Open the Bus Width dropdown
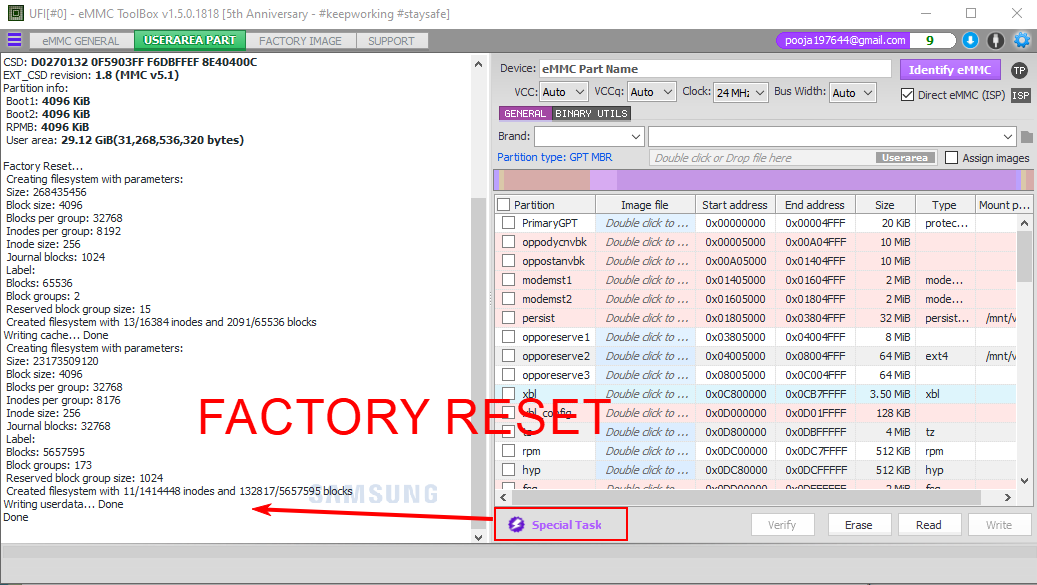 (852, 93)
